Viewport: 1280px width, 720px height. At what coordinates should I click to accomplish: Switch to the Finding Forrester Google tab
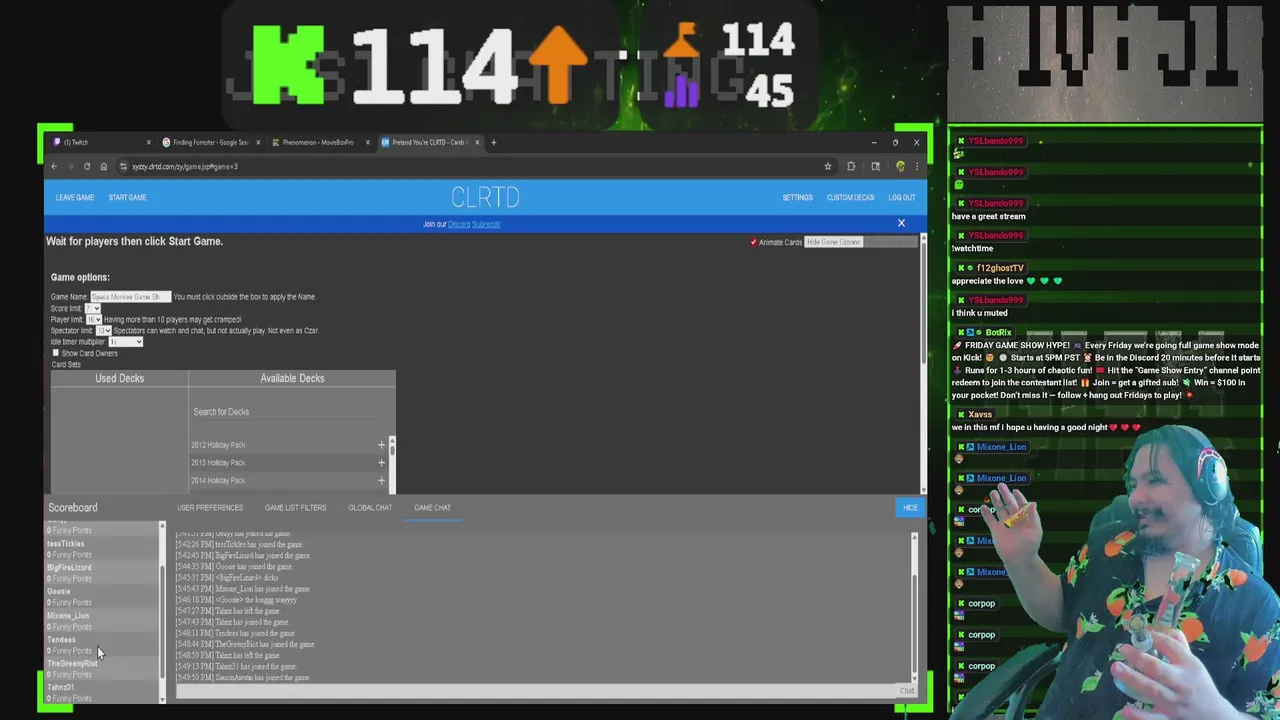tap(210, 142)
